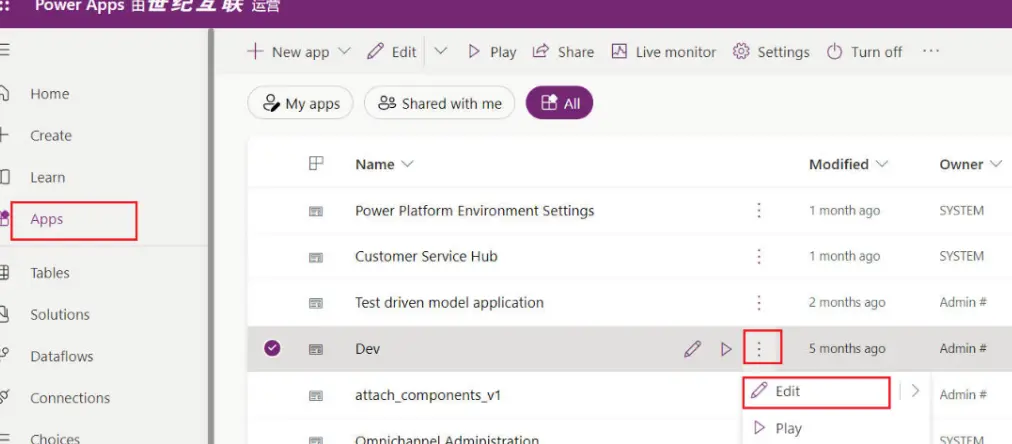The width and height of the screenshot is (1012, 444).
Task: Open Solutions in the left navigation
Action: [60, 314]
